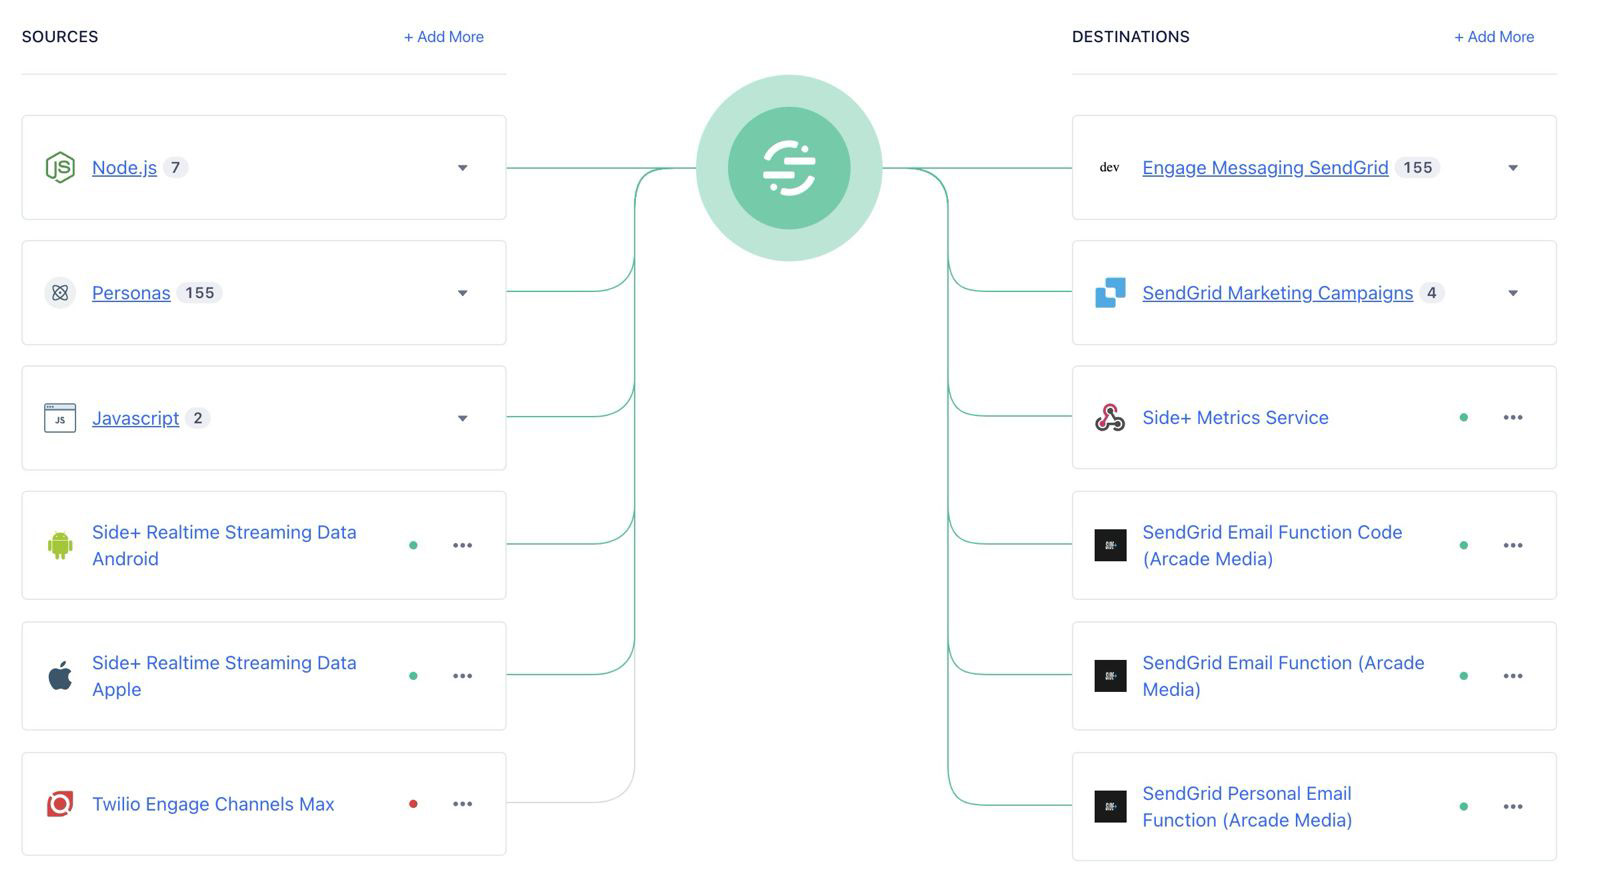Open SendGrid Personal Email Function (Arcade Media)

1247,806
